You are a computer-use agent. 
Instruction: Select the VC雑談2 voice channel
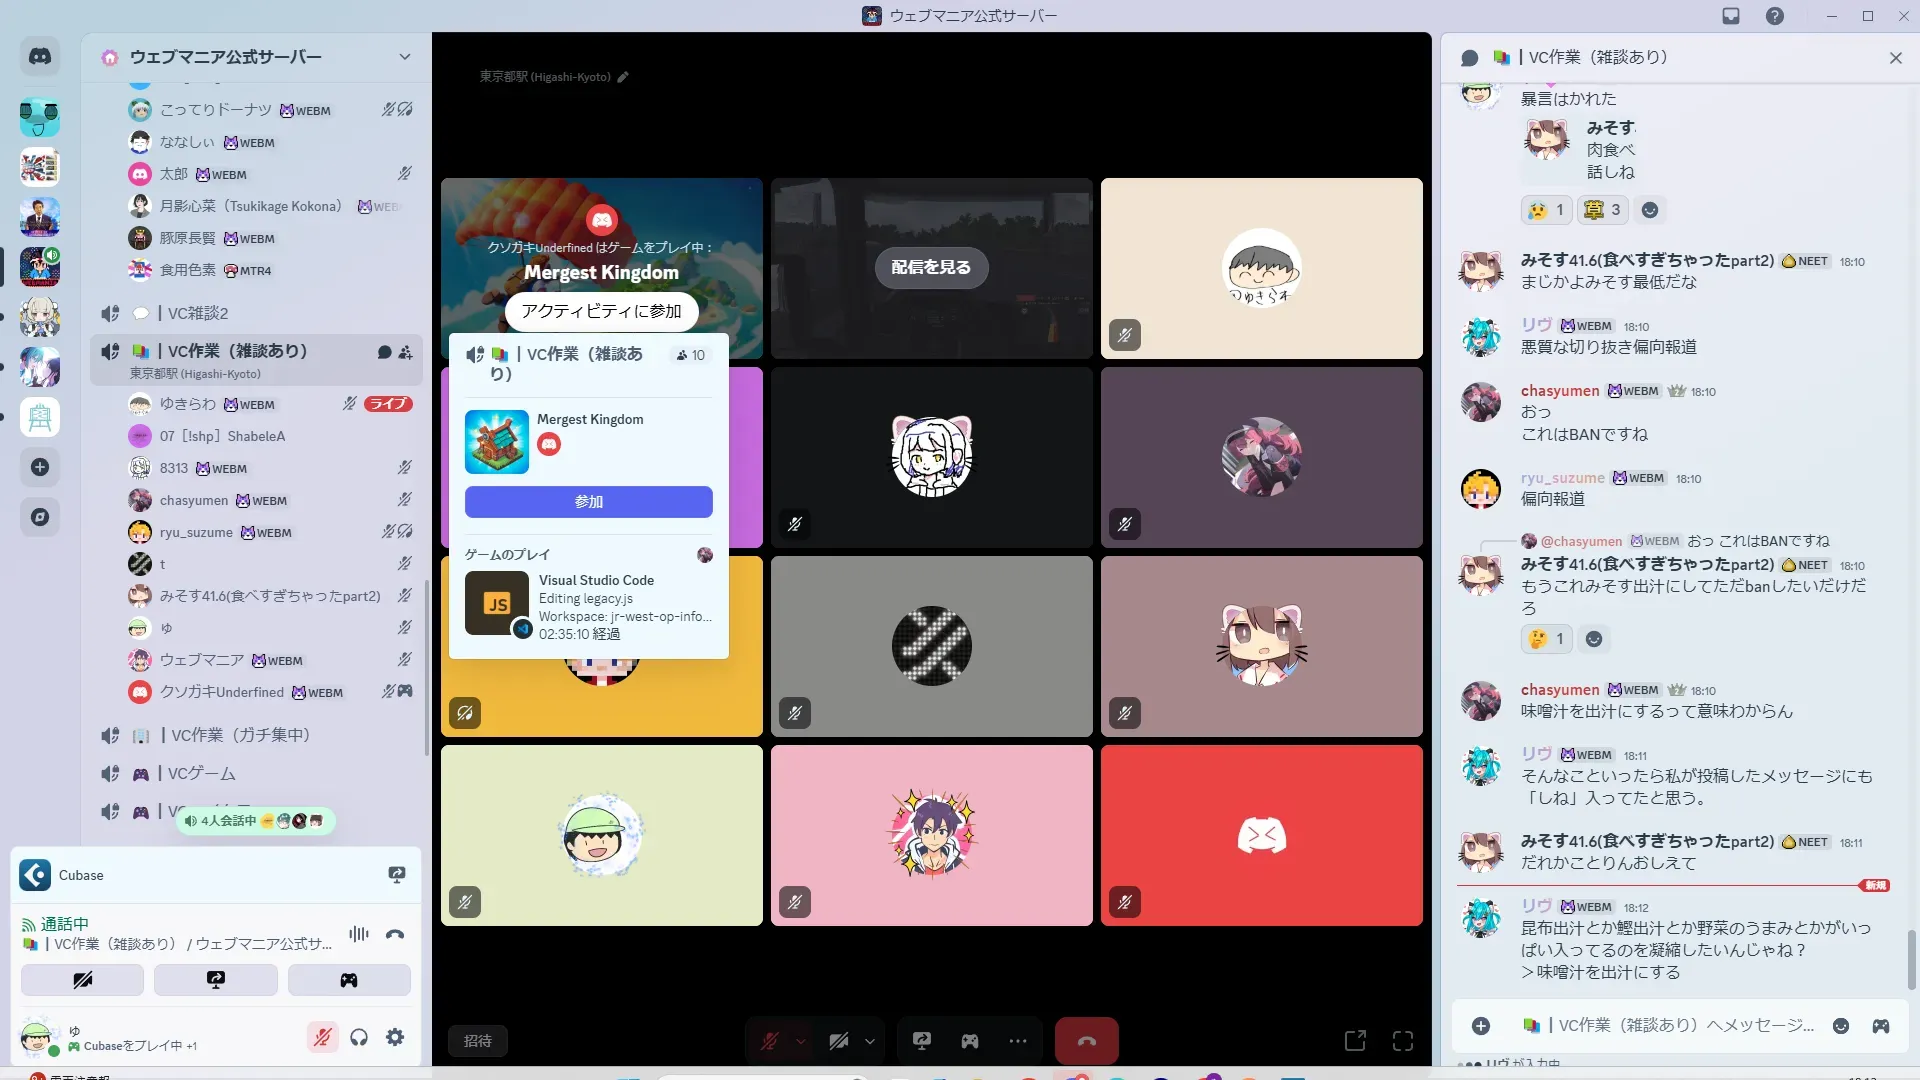[198, 313]
